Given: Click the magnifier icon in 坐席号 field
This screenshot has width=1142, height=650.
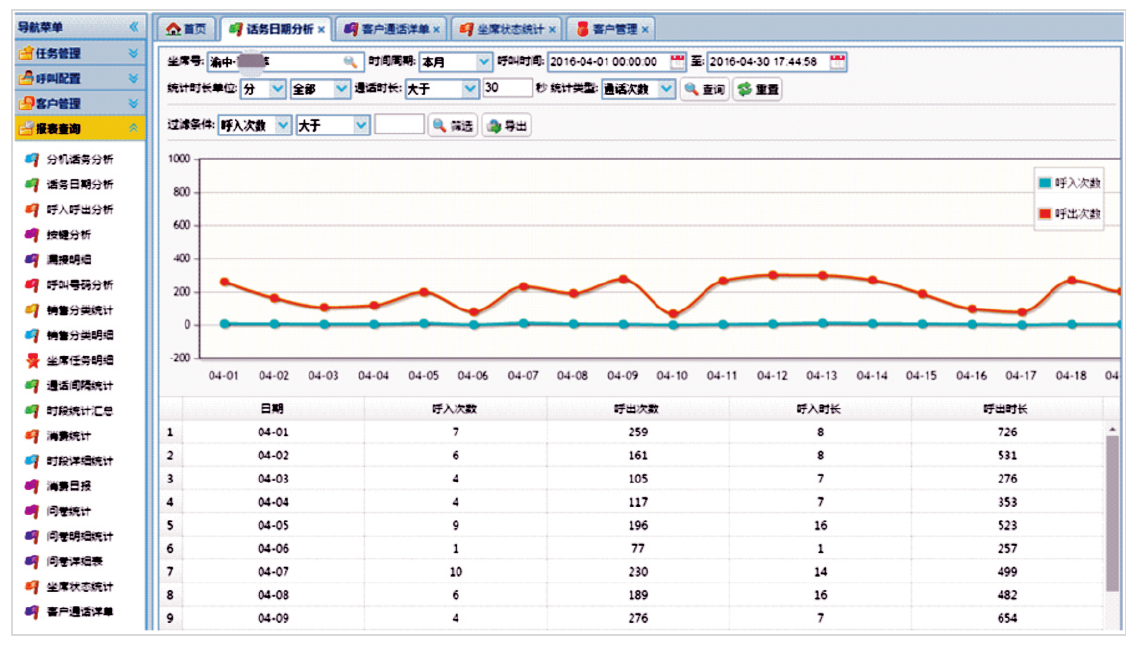Looking at the screenshot, I should pos(349,62).
